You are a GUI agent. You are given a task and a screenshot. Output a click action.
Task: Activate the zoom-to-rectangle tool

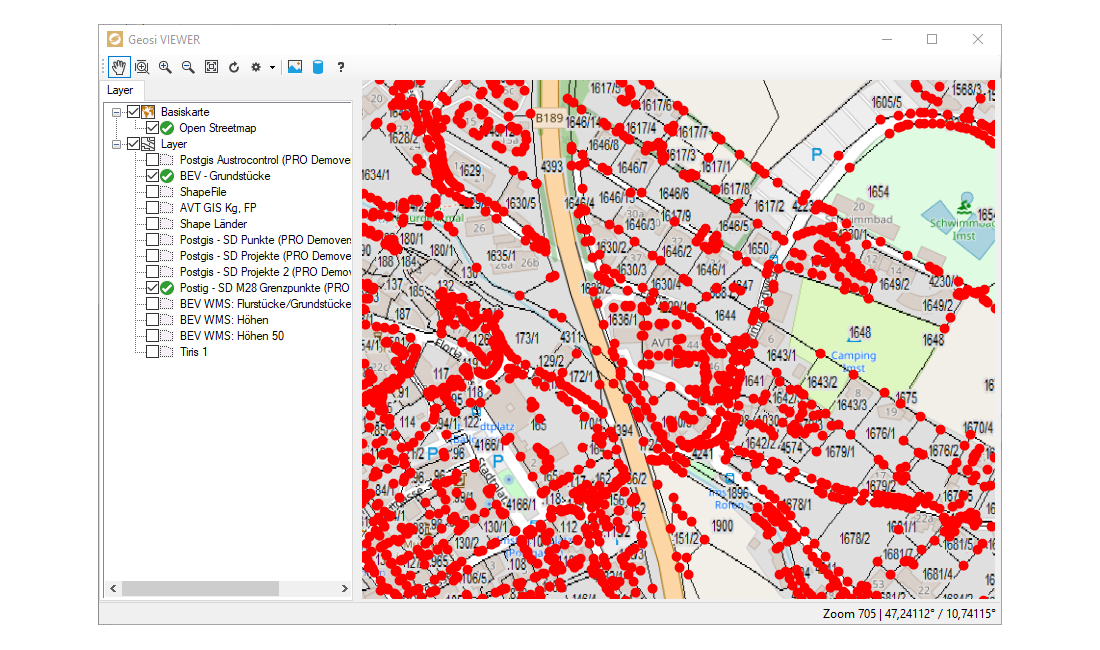142,67
